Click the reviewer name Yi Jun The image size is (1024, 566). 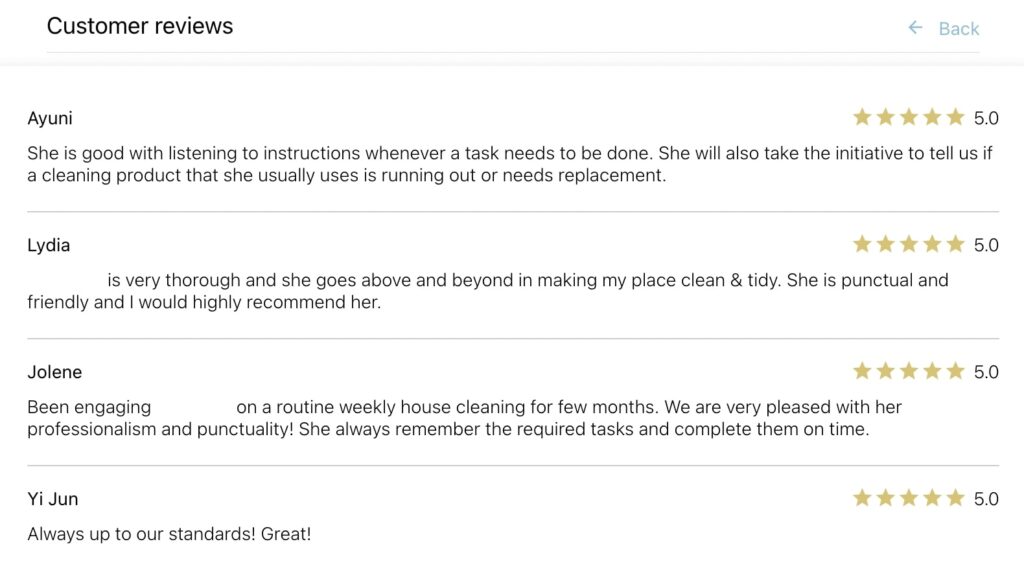coord(53,499)
